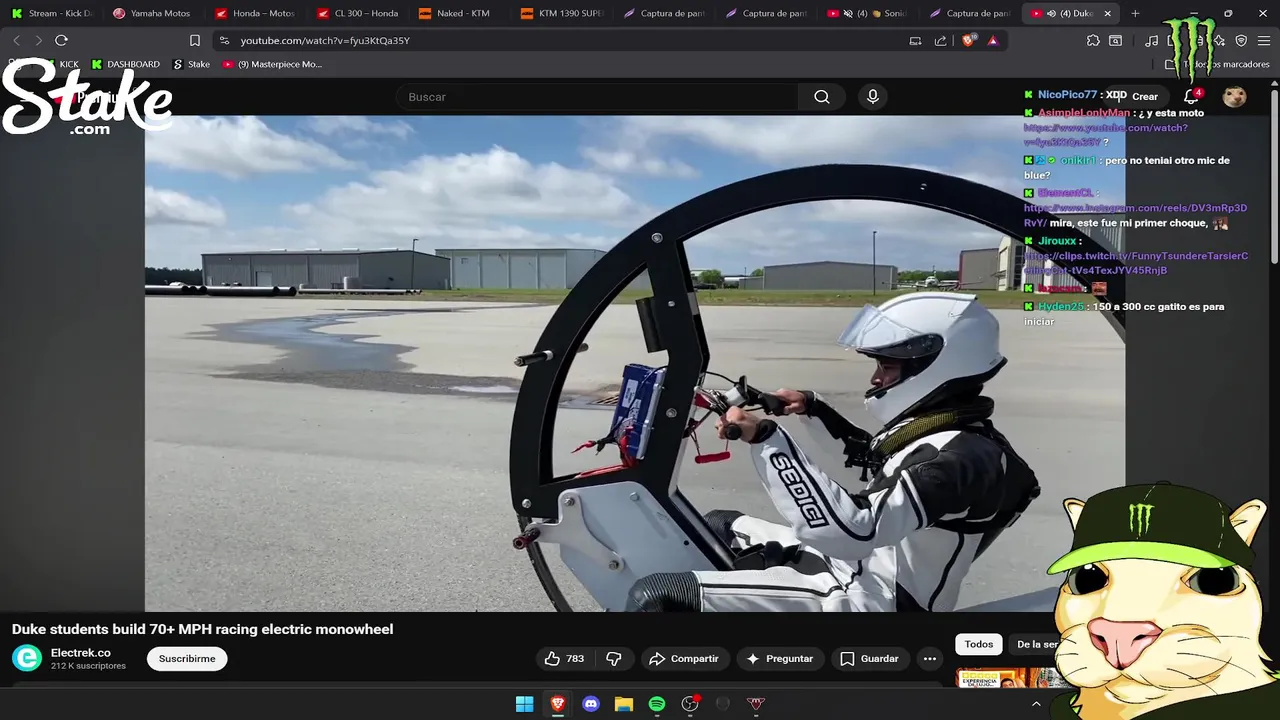
Task: Open instagram.com reels link in chat
Action: click(x=1135, y=215)
